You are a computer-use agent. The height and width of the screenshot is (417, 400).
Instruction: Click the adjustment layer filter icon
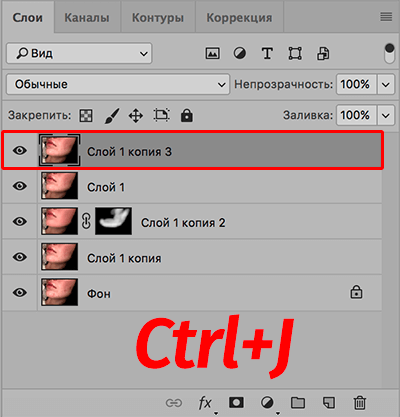coord(239,53)
